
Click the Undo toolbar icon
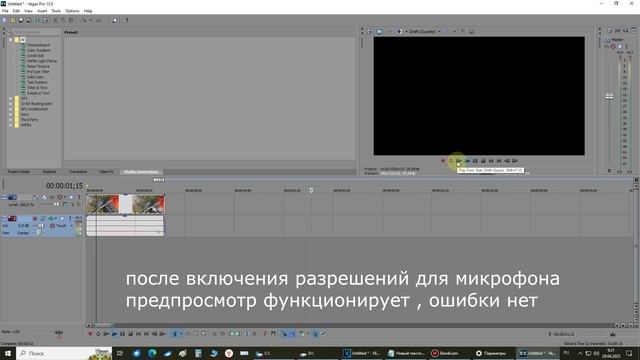tap(84, 20)
